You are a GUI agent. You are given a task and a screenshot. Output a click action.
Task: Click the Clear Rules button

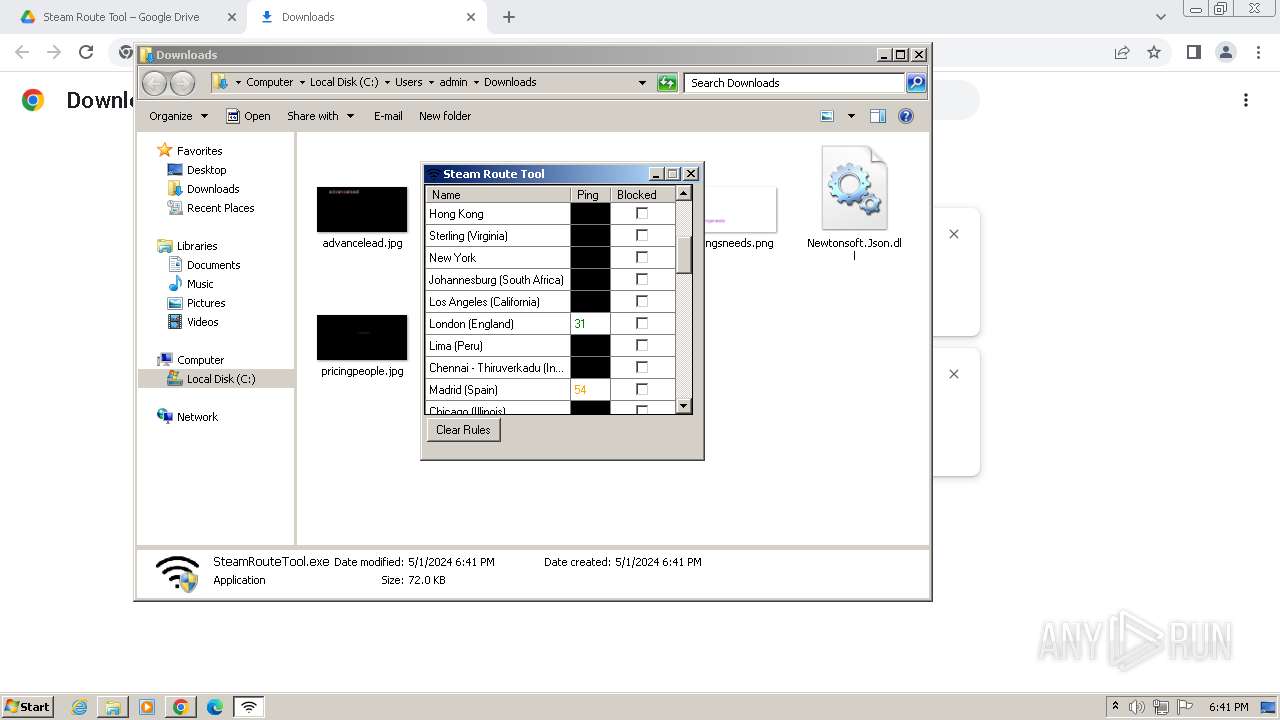click(463, 430)
